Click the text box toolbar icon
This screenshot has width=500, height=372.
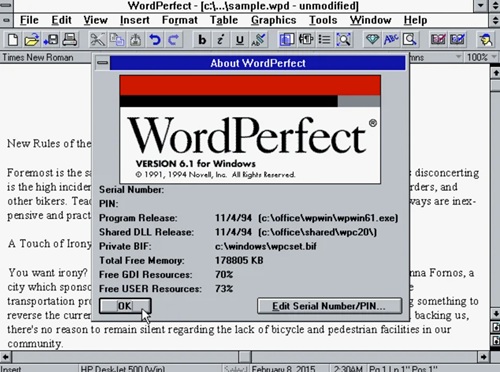click(306, 40)
